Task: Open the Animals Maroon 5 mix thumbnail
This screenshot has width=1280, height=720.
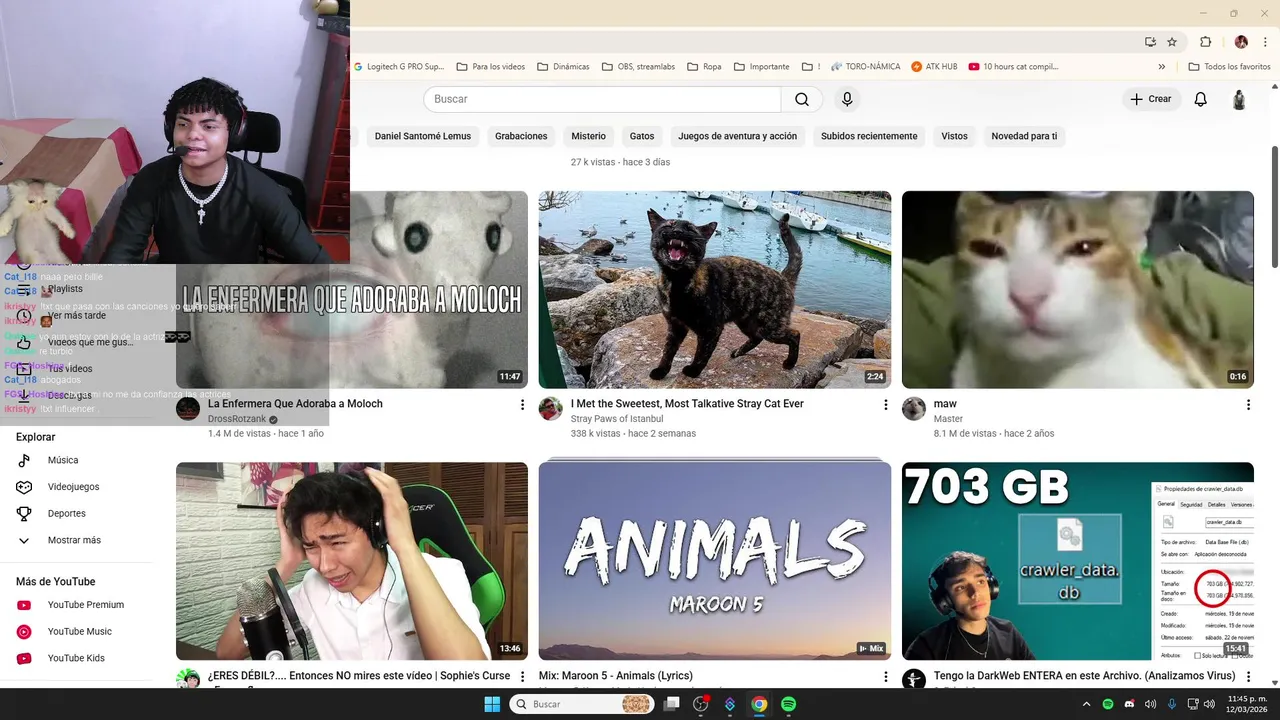Action: tap(715, 560)
